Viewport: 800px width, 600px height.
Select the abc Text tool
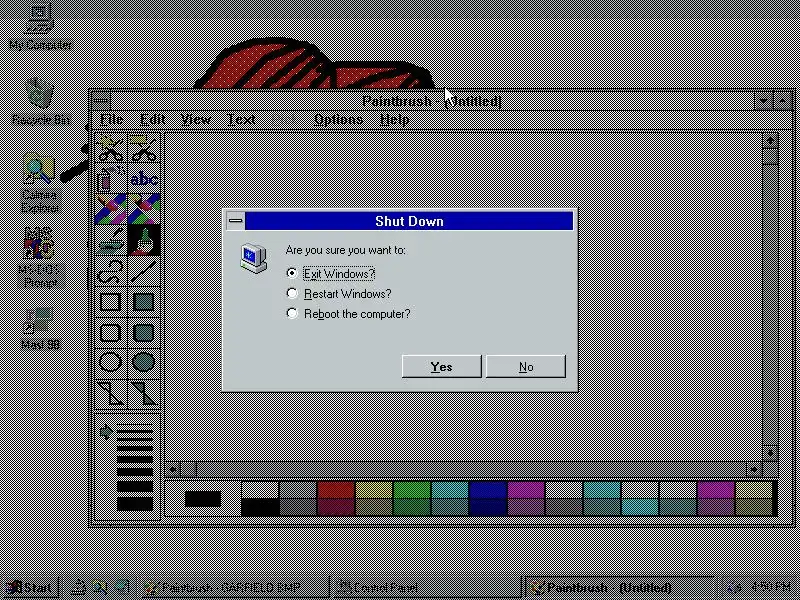pyautogui.click(x=144, y=178)
